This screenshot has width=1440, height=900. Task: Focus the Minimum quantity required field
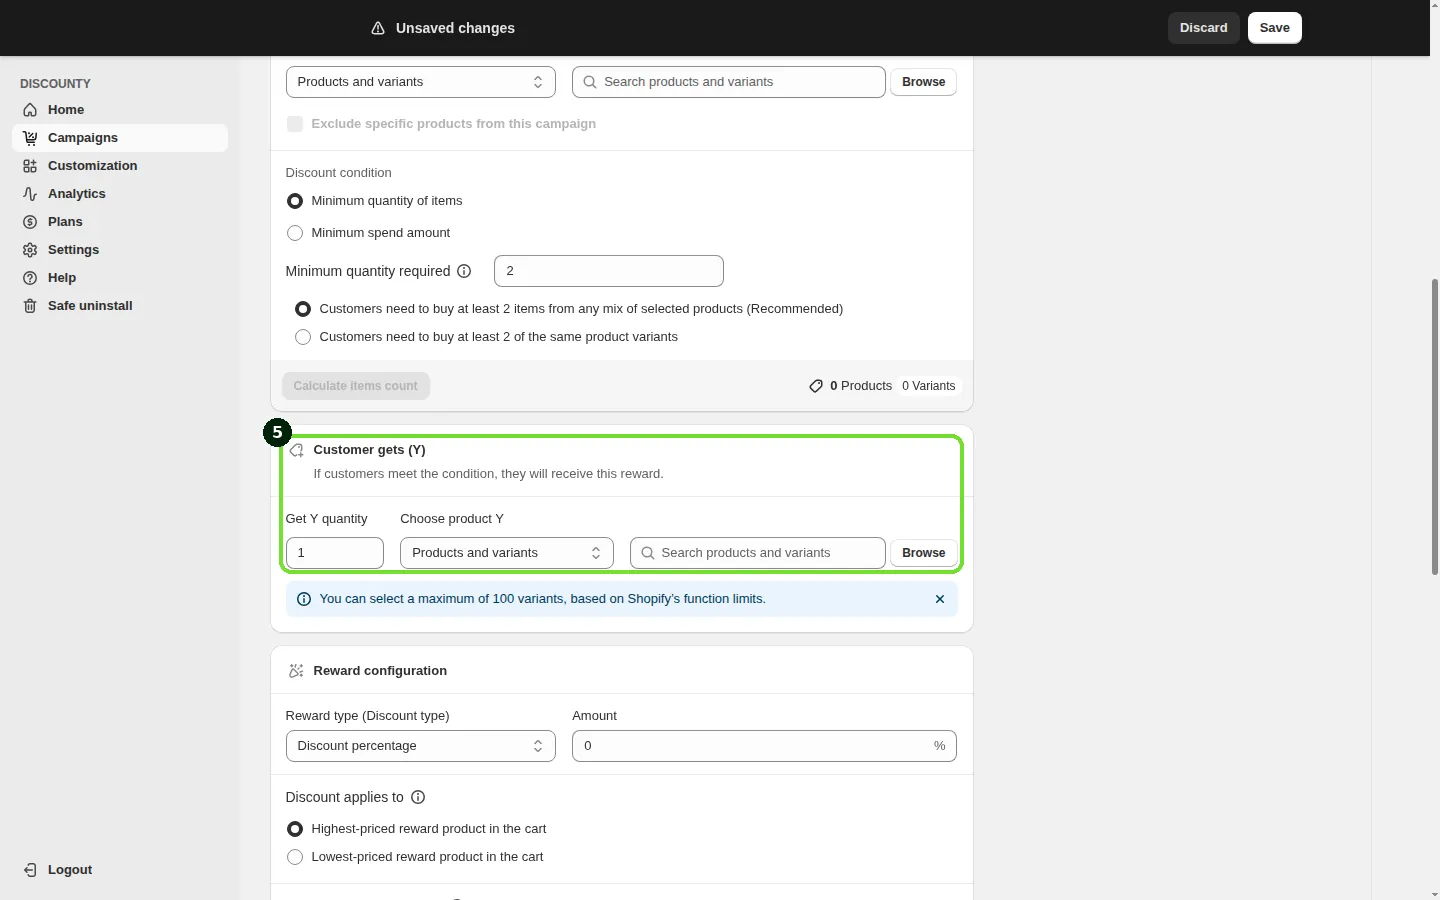[609, 271]
